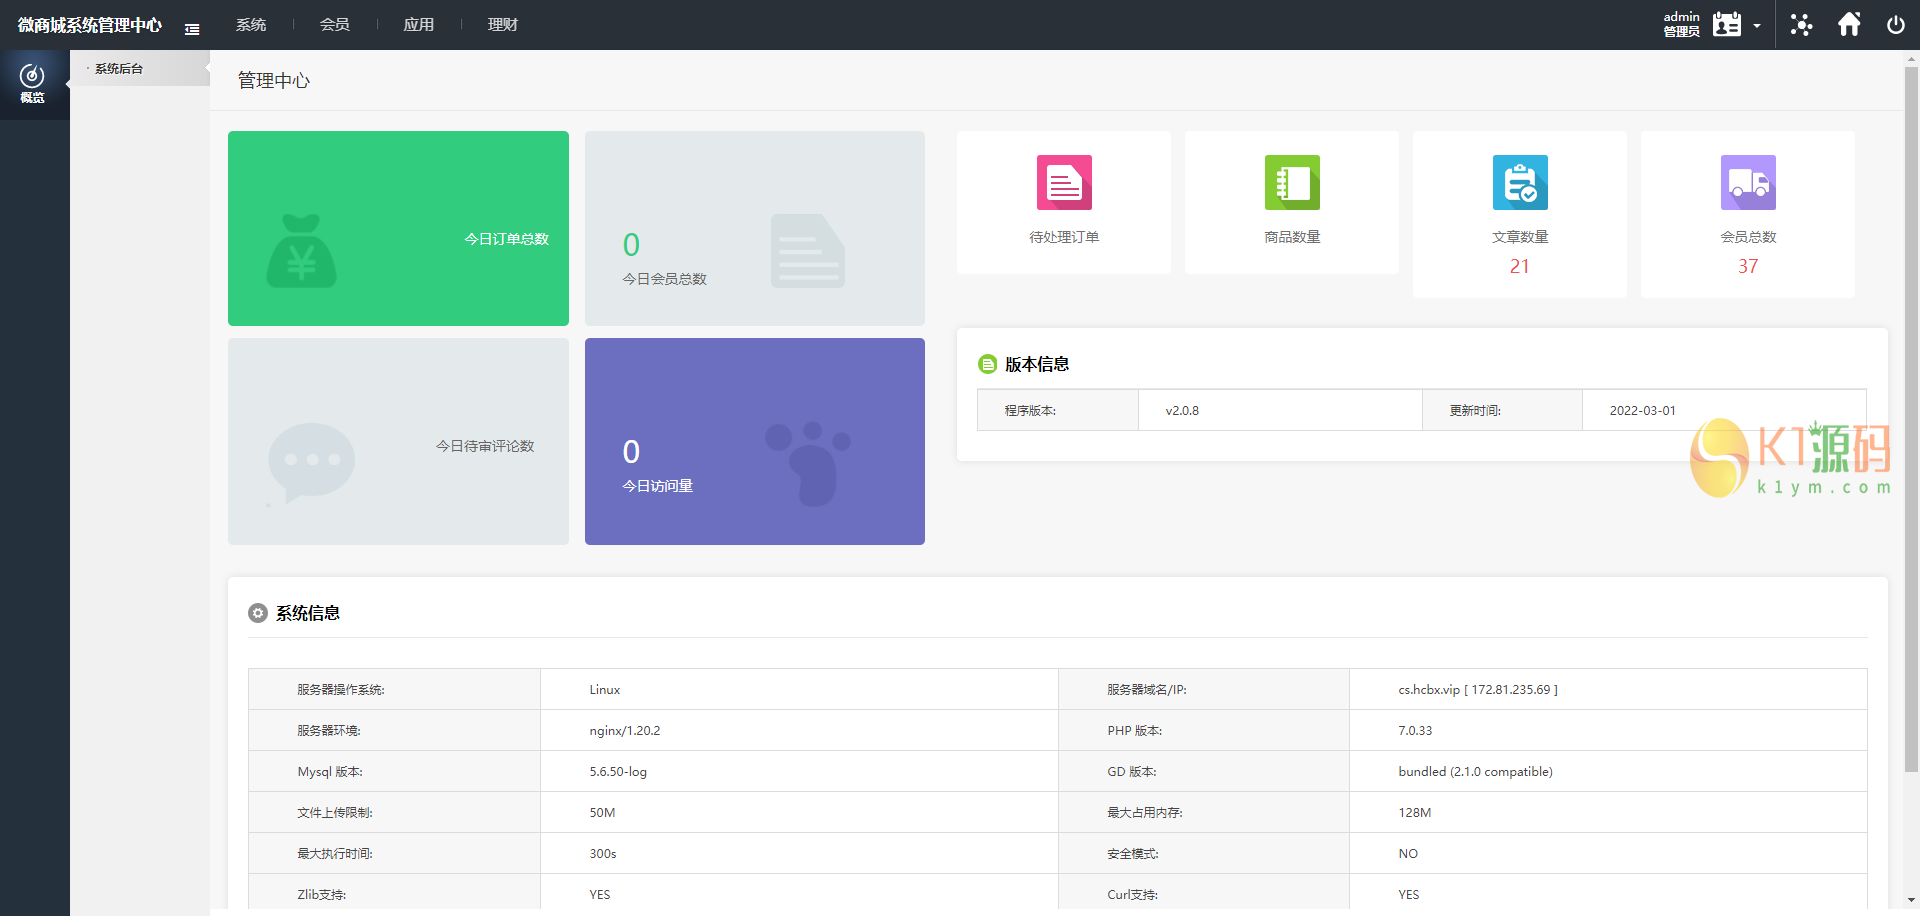
Task: Open the 系统 top menu
Action: (x=251, y=25)
